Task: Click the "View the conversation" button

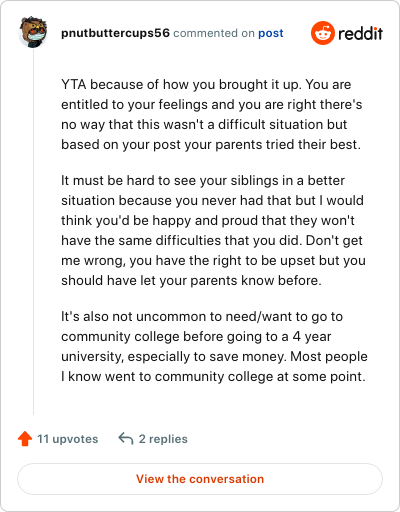Action: [200, 479]
